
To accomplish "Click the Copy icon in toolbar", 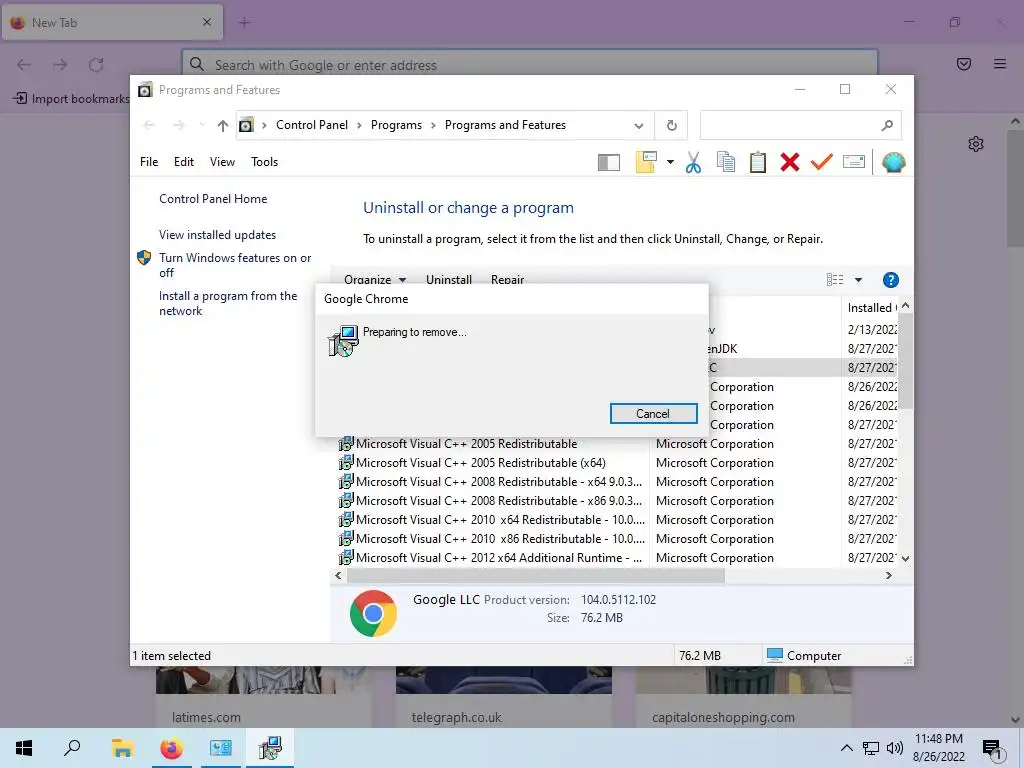I will click(x=726, y=162).
